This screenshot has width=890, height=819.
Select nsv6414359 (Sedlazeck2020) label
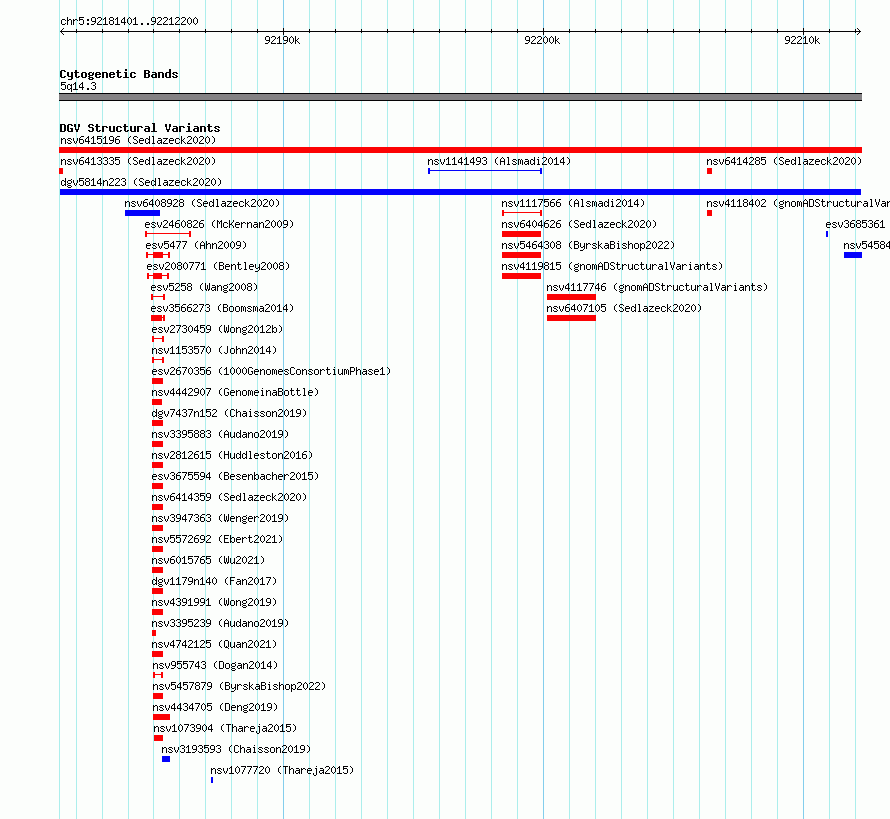[229, 497]
